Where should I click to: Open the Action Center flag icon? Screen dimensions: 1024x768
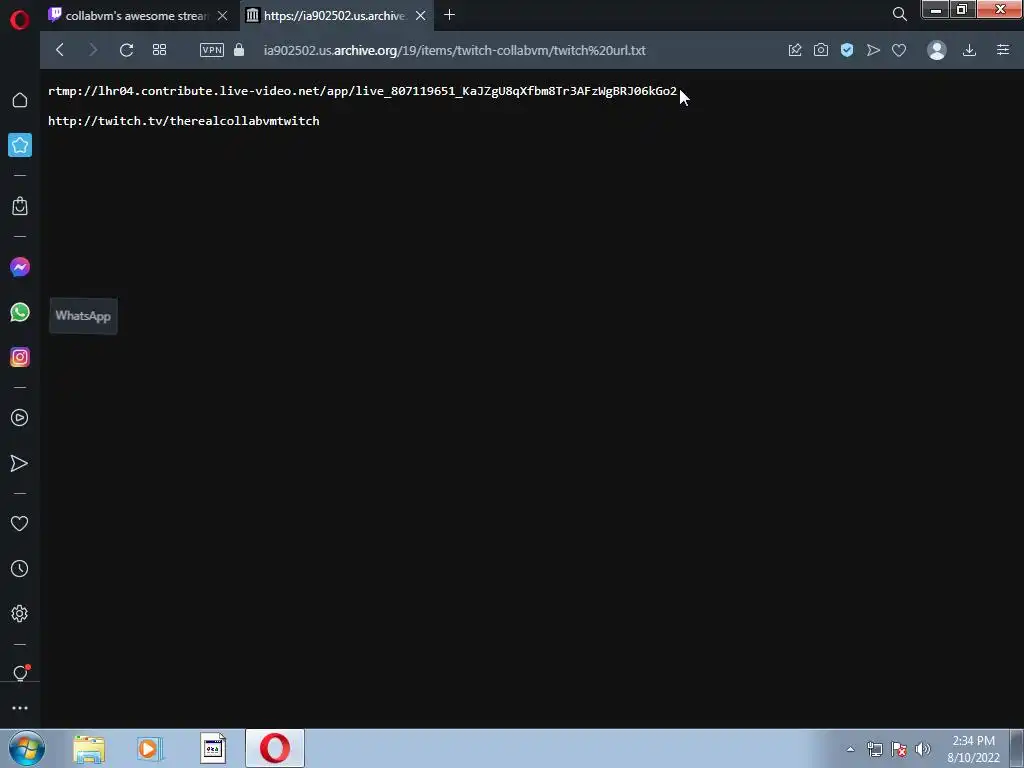[899, 749]
